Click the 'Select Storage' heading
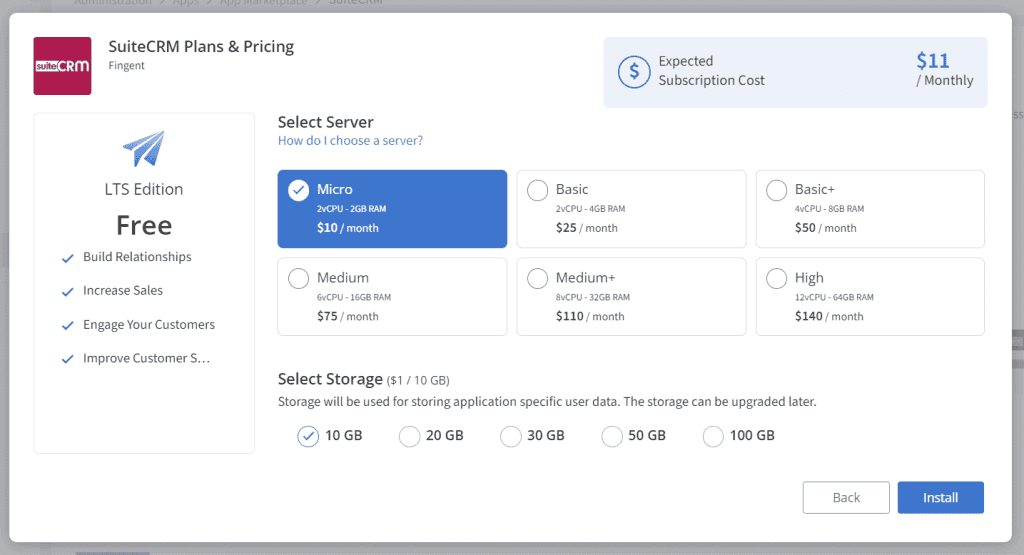Screen dimensions: 1024x555 click(x=330, y=379)
